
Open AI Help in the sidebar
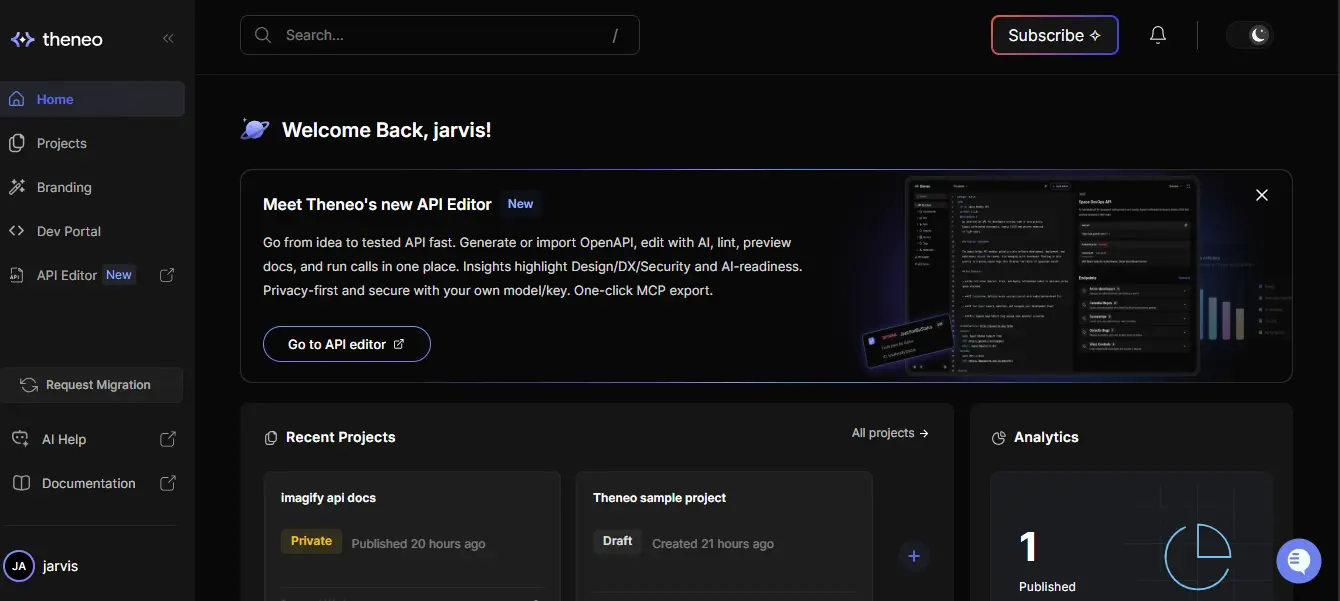click(64, 439)
